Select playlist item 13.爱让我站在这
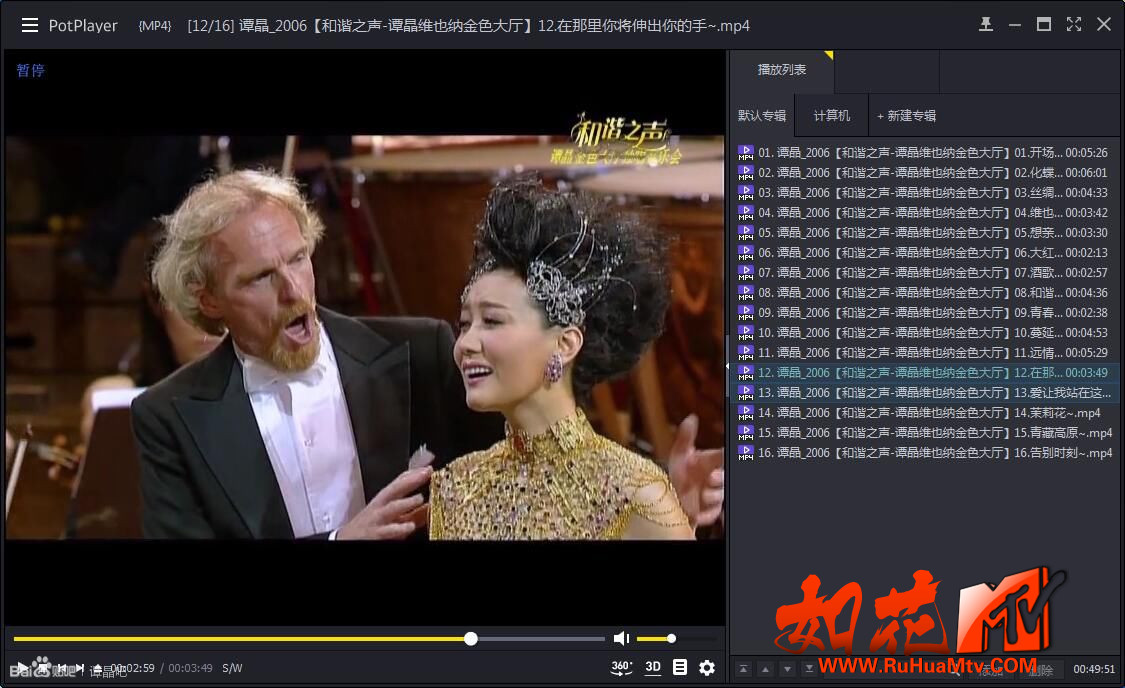 [925, 393]
